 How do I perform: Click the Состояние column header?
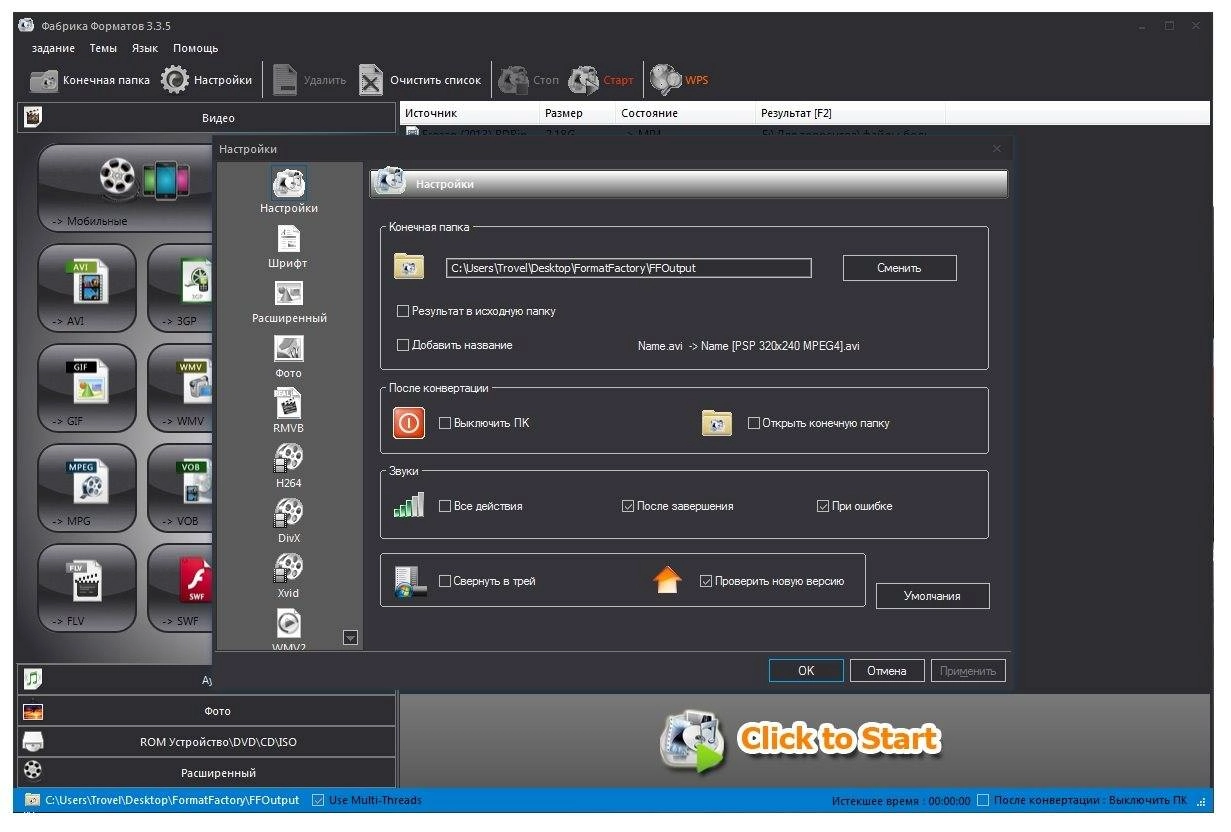point(685,113)
